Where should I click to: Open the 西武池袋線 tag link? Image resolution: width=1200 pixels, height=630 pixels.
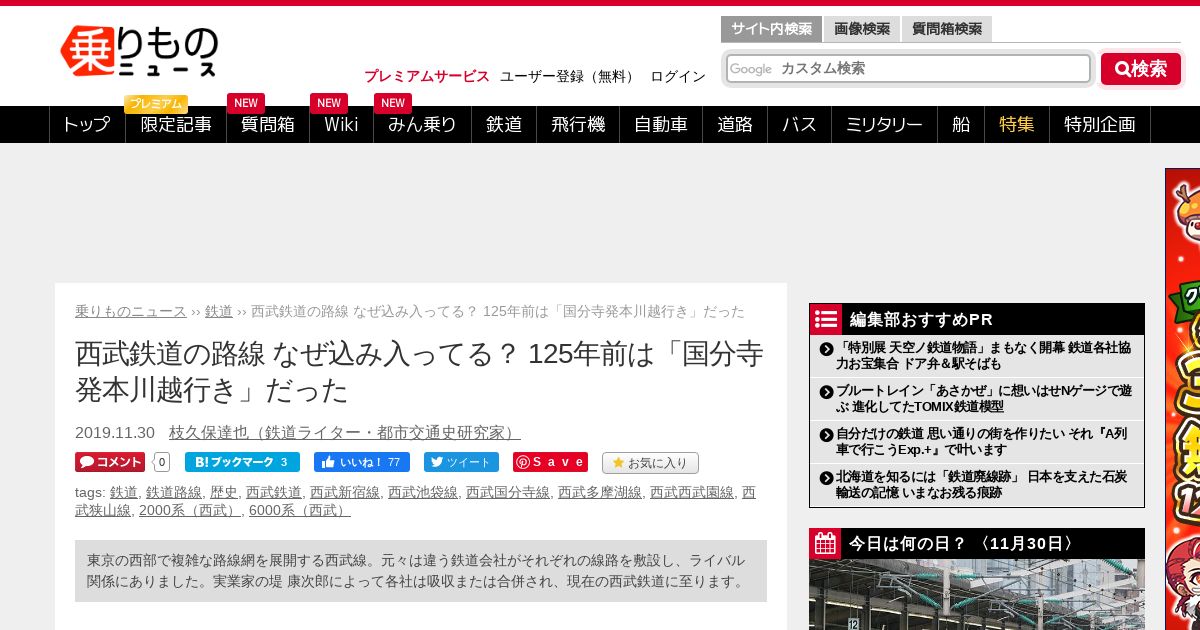(x=423, y=492)
